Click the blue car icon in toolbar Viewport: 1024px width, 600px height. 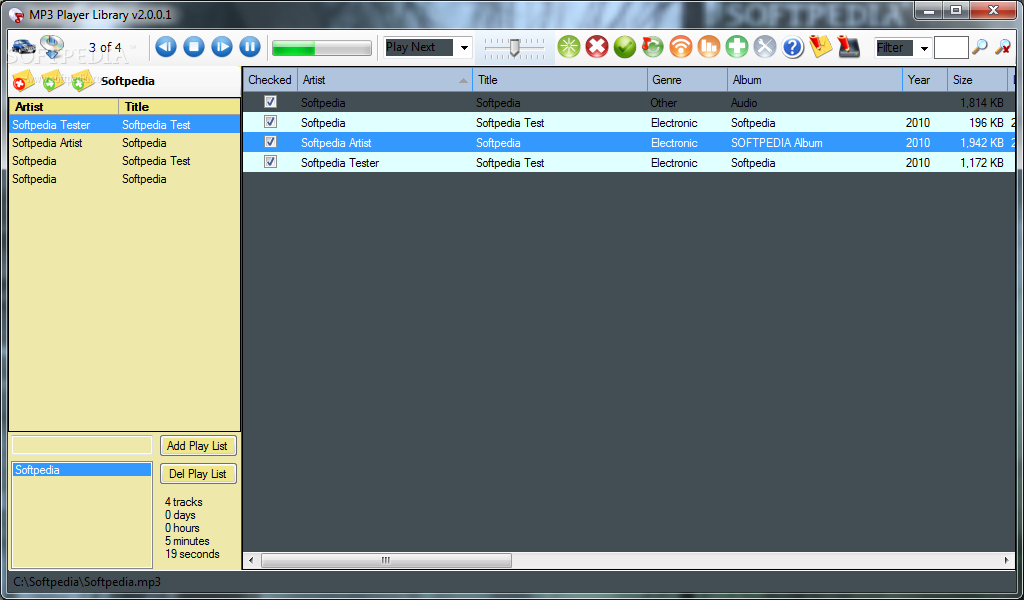(x=24, y=46)
